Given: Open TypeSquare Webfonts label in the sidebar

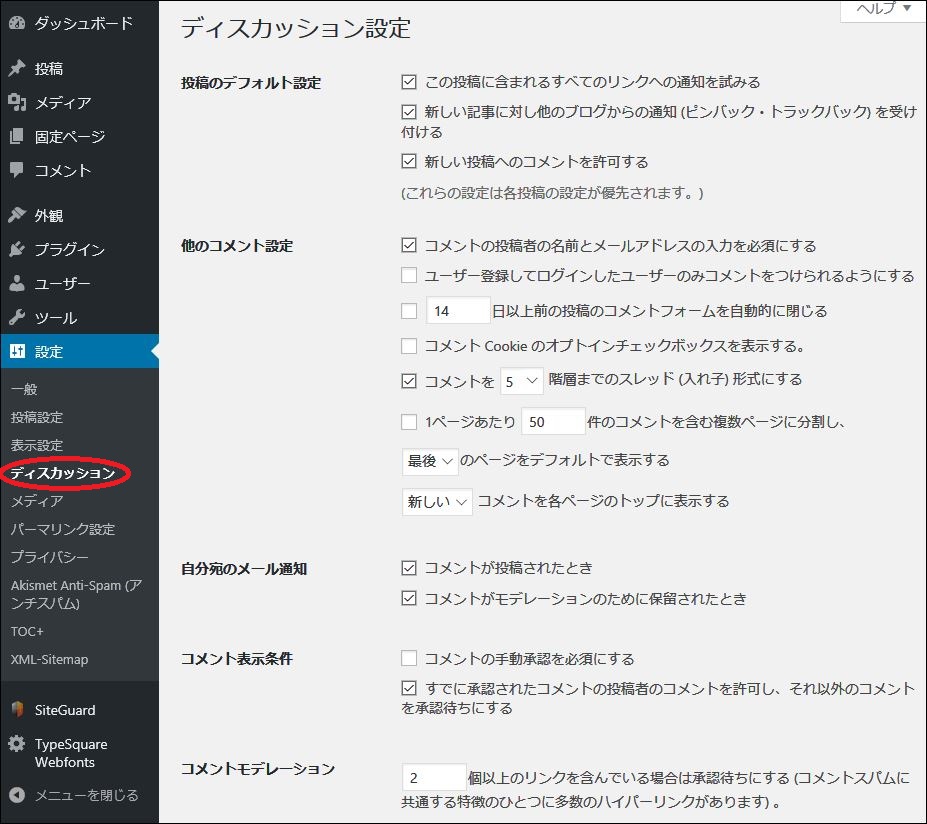Looking at the screenshot, I should 71,752.
